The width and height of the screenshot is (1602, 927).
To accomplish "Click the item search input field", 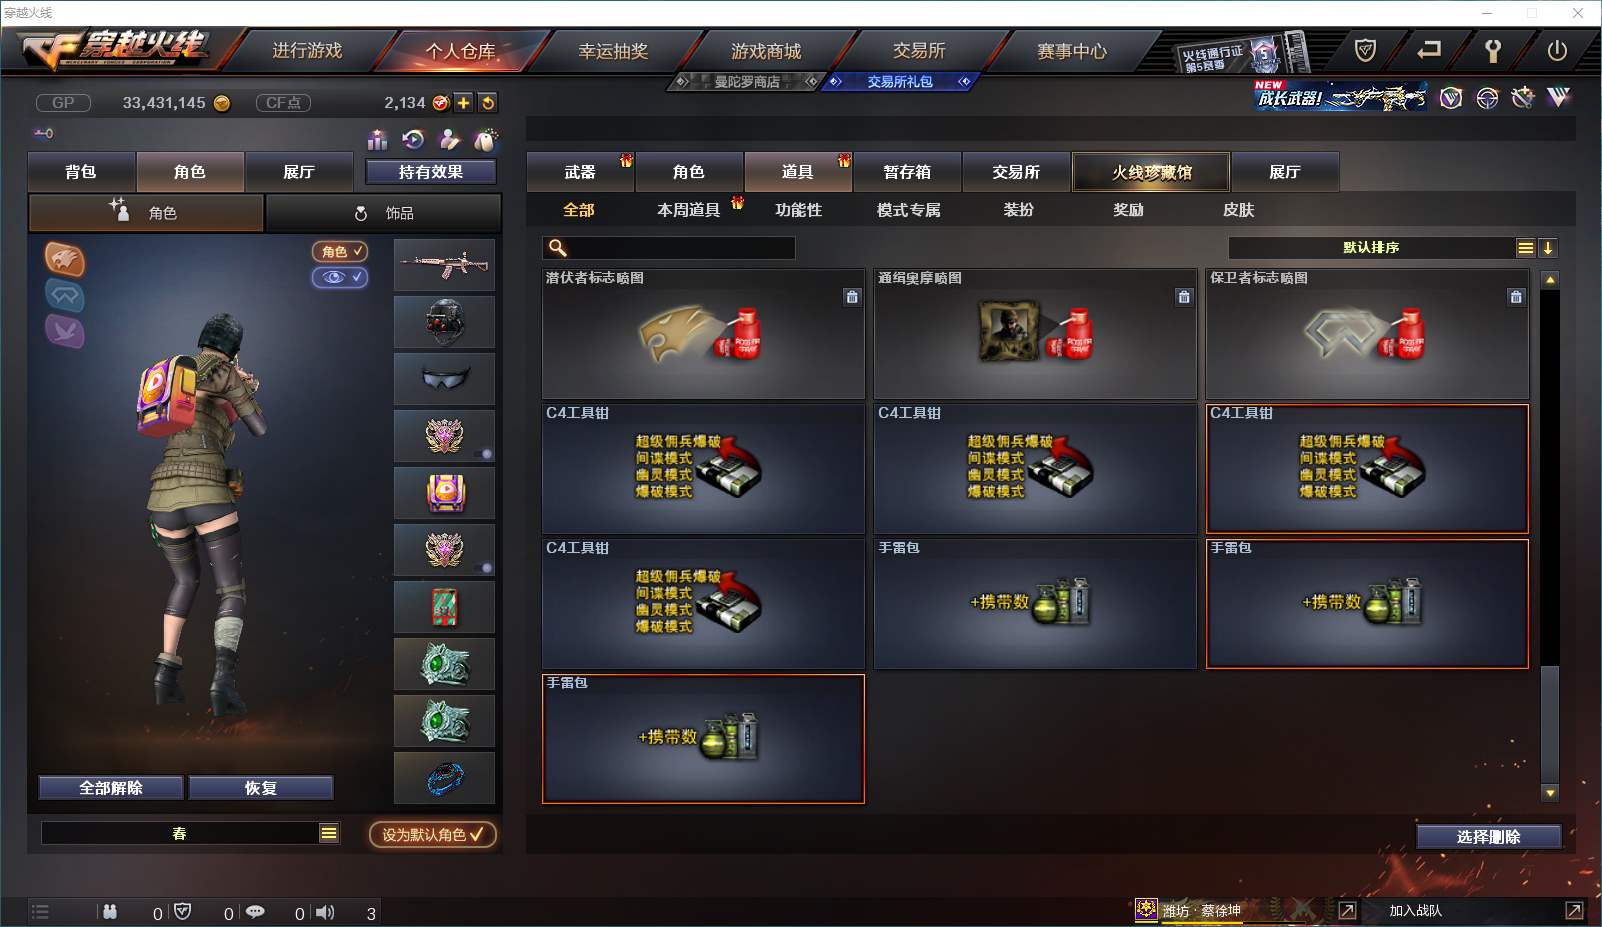I will click(x=669, y=248).
